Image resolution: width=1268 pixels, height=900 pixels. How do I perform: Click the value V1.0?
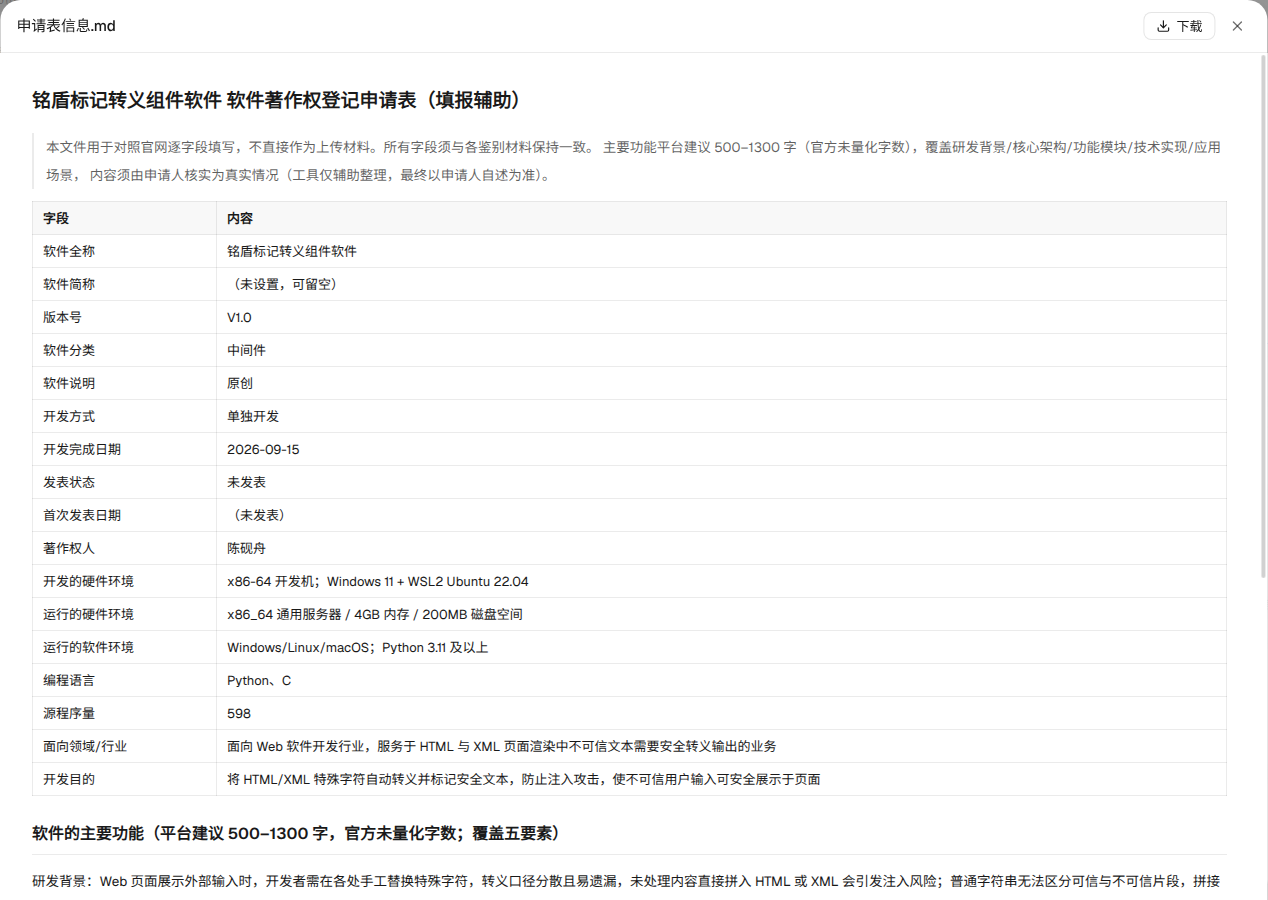pos(240,317)
